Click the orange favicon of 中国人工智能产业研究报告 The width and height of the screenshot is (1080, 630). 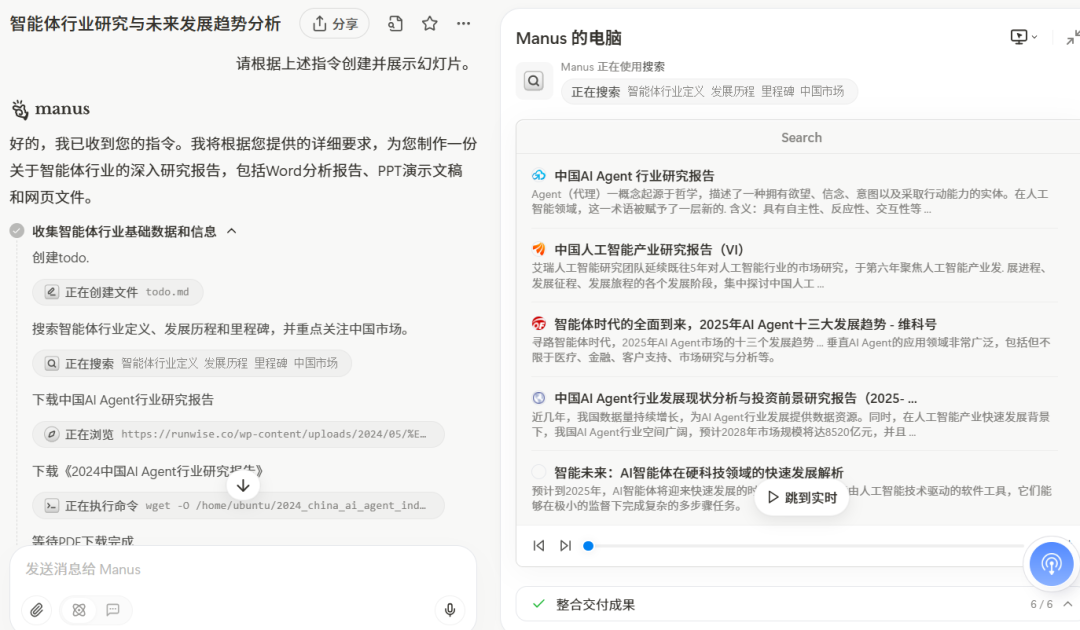tap(539, 249)
